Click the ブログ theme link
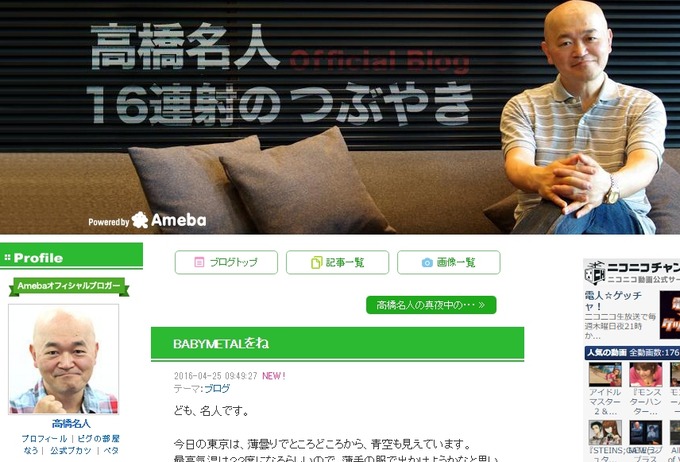The width and height of the screenshot is (680, 462). pyautogui.click(x=217, y=388)
